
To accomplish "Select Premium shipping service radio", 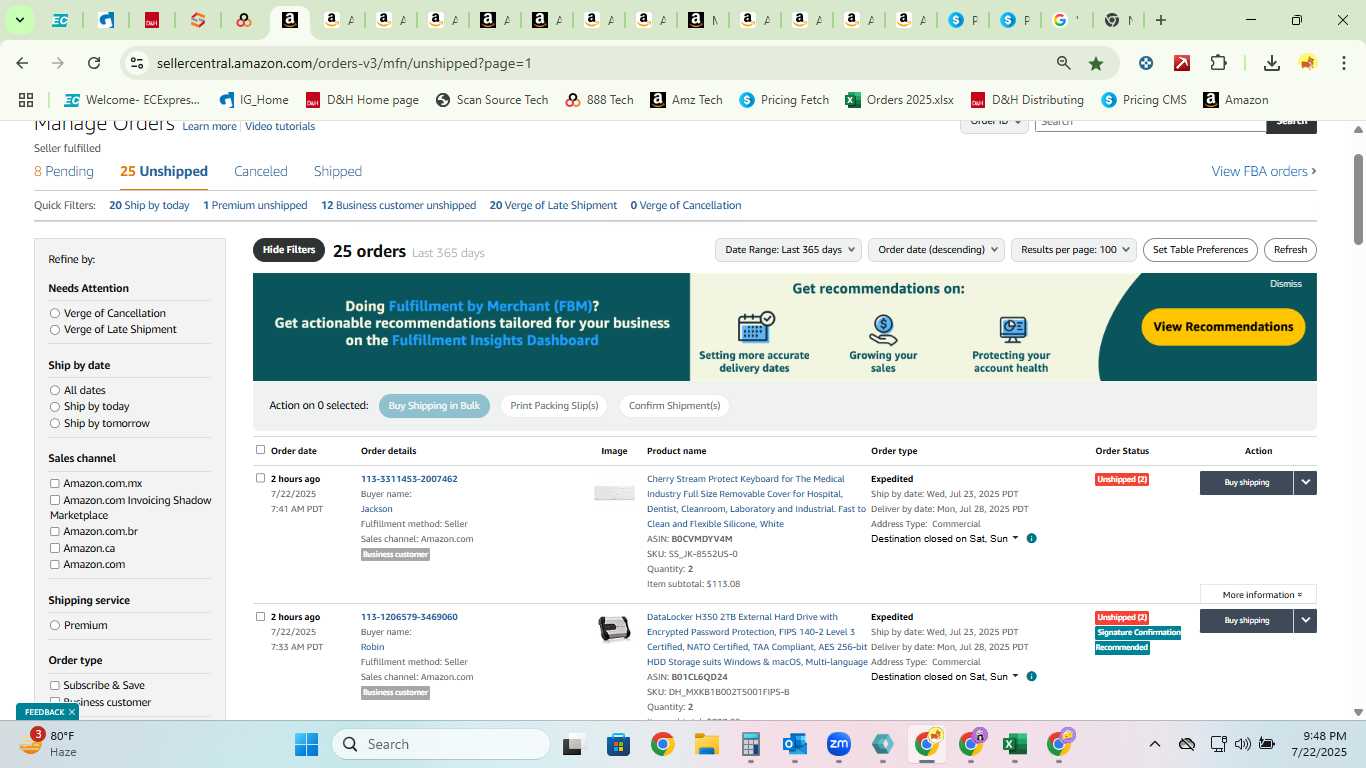I will [x=55, y=625].
